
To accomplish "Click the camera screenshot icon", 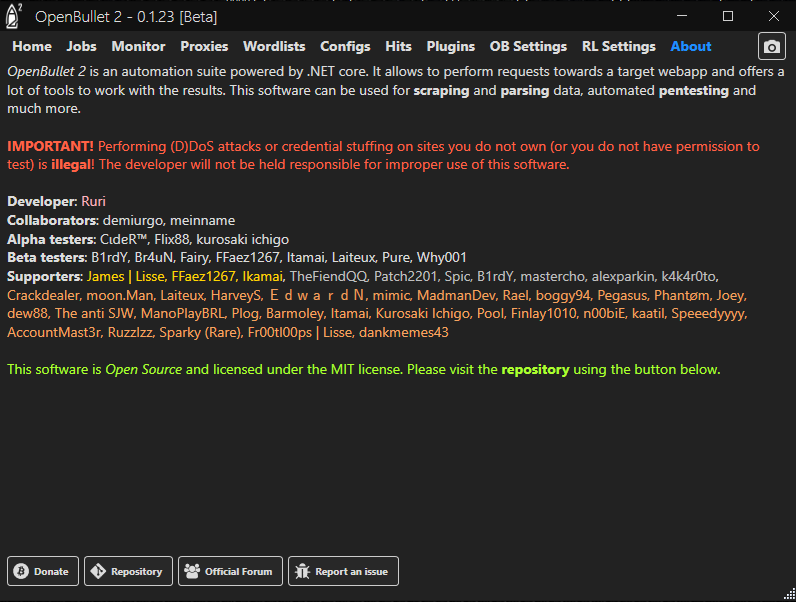I will [772, 47].
